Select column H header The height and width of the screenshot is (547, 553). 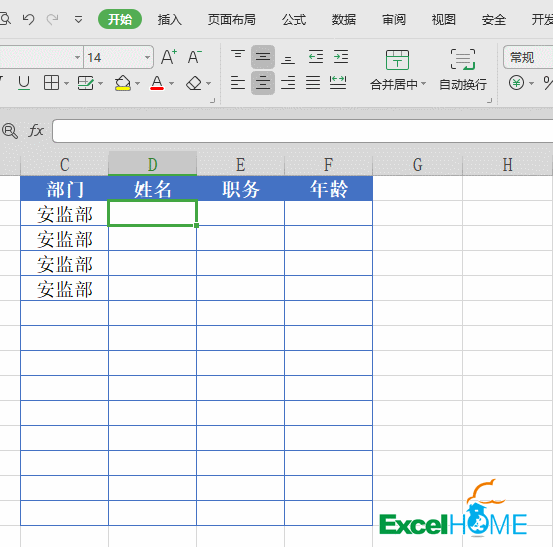point(508,164)
